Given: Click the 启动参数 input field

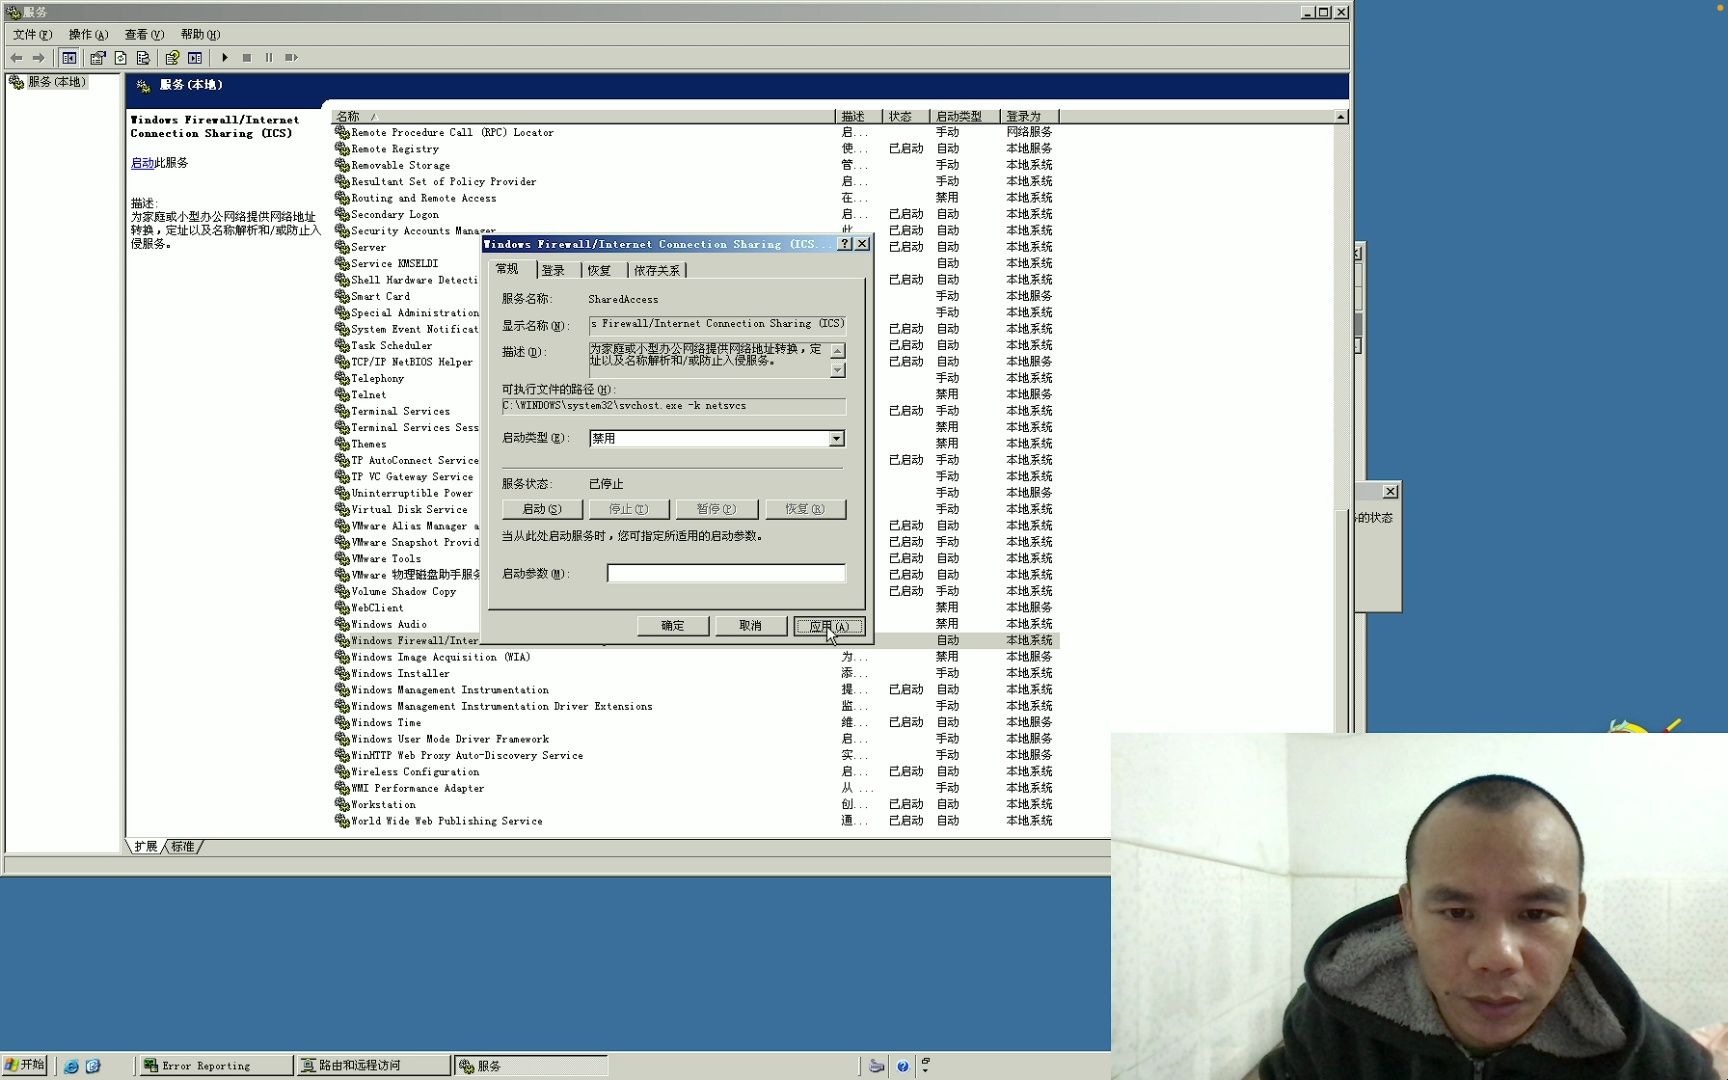Looking at the screenshot, I should click(726, 574).
